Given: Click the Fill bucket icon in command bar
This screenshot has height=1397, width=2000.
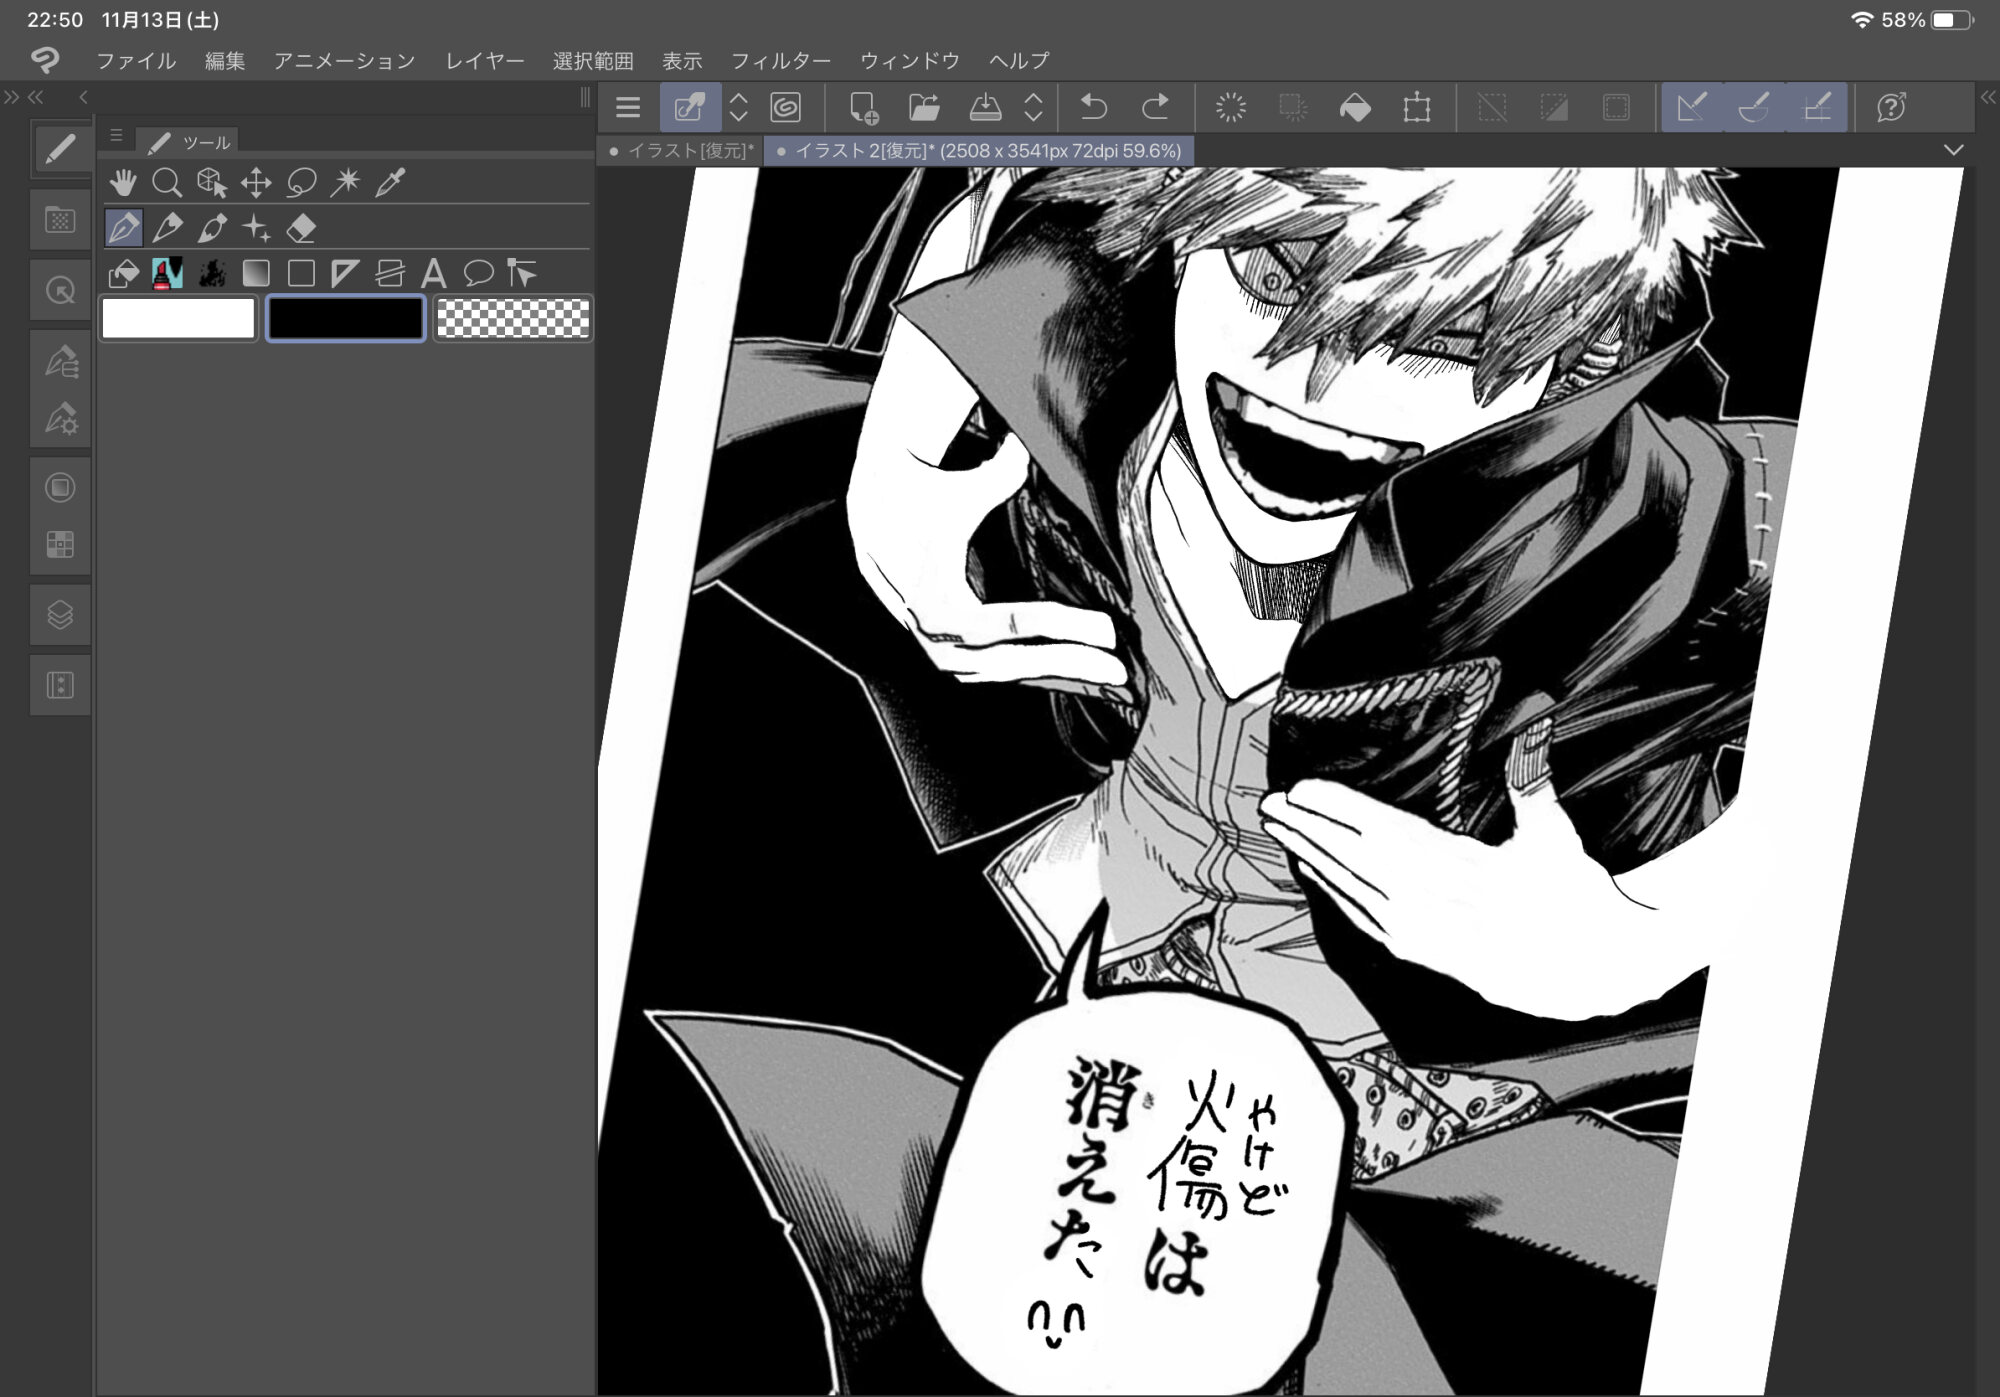Looking at the screenshot, I should 1354,107.
